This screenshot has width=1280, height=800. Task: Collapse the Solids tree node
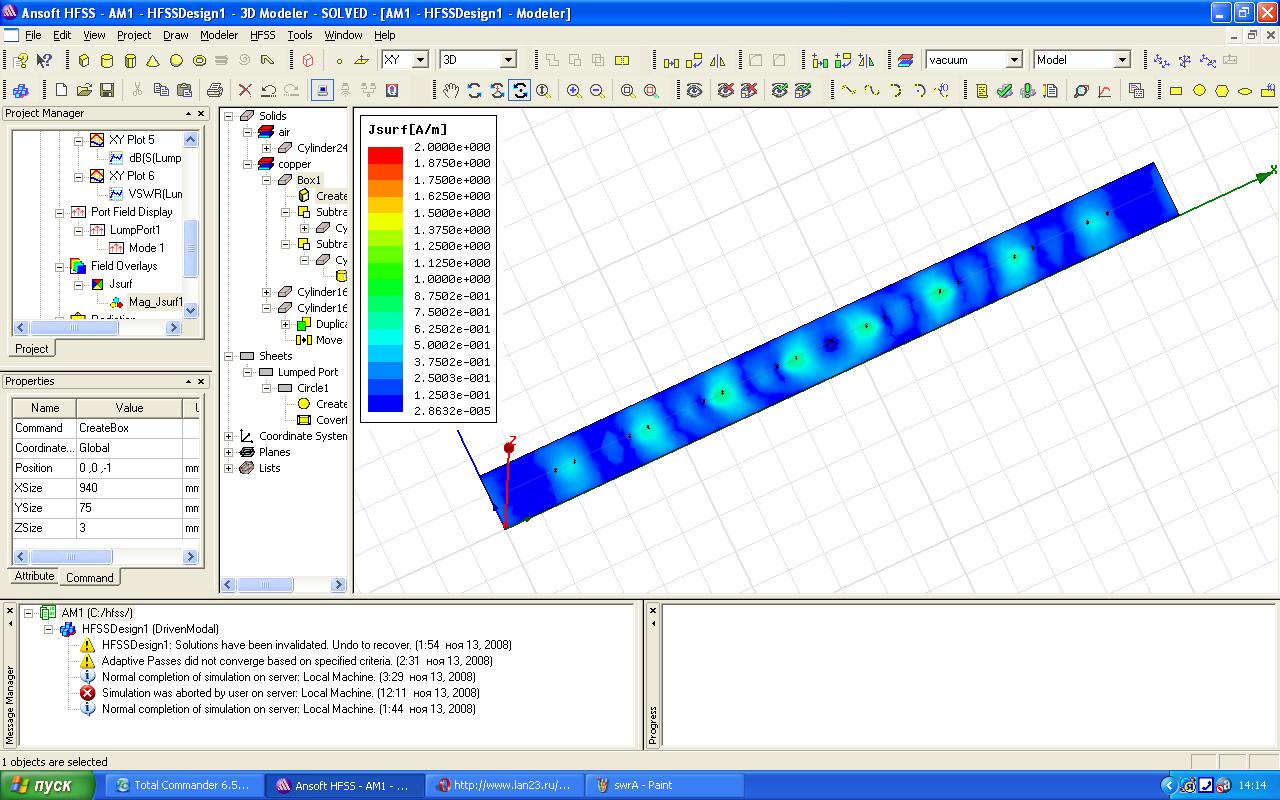point(229,116)
